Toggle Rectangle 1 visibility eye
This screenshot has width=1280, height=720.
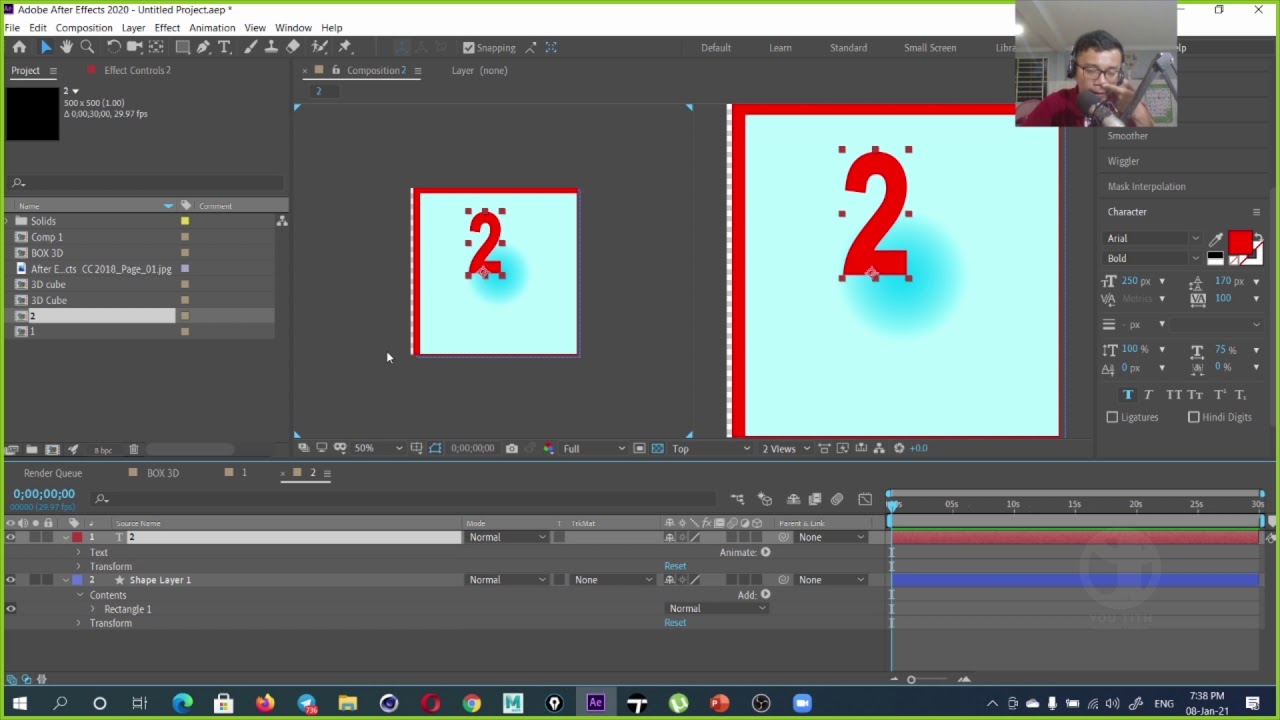(11, 609)
